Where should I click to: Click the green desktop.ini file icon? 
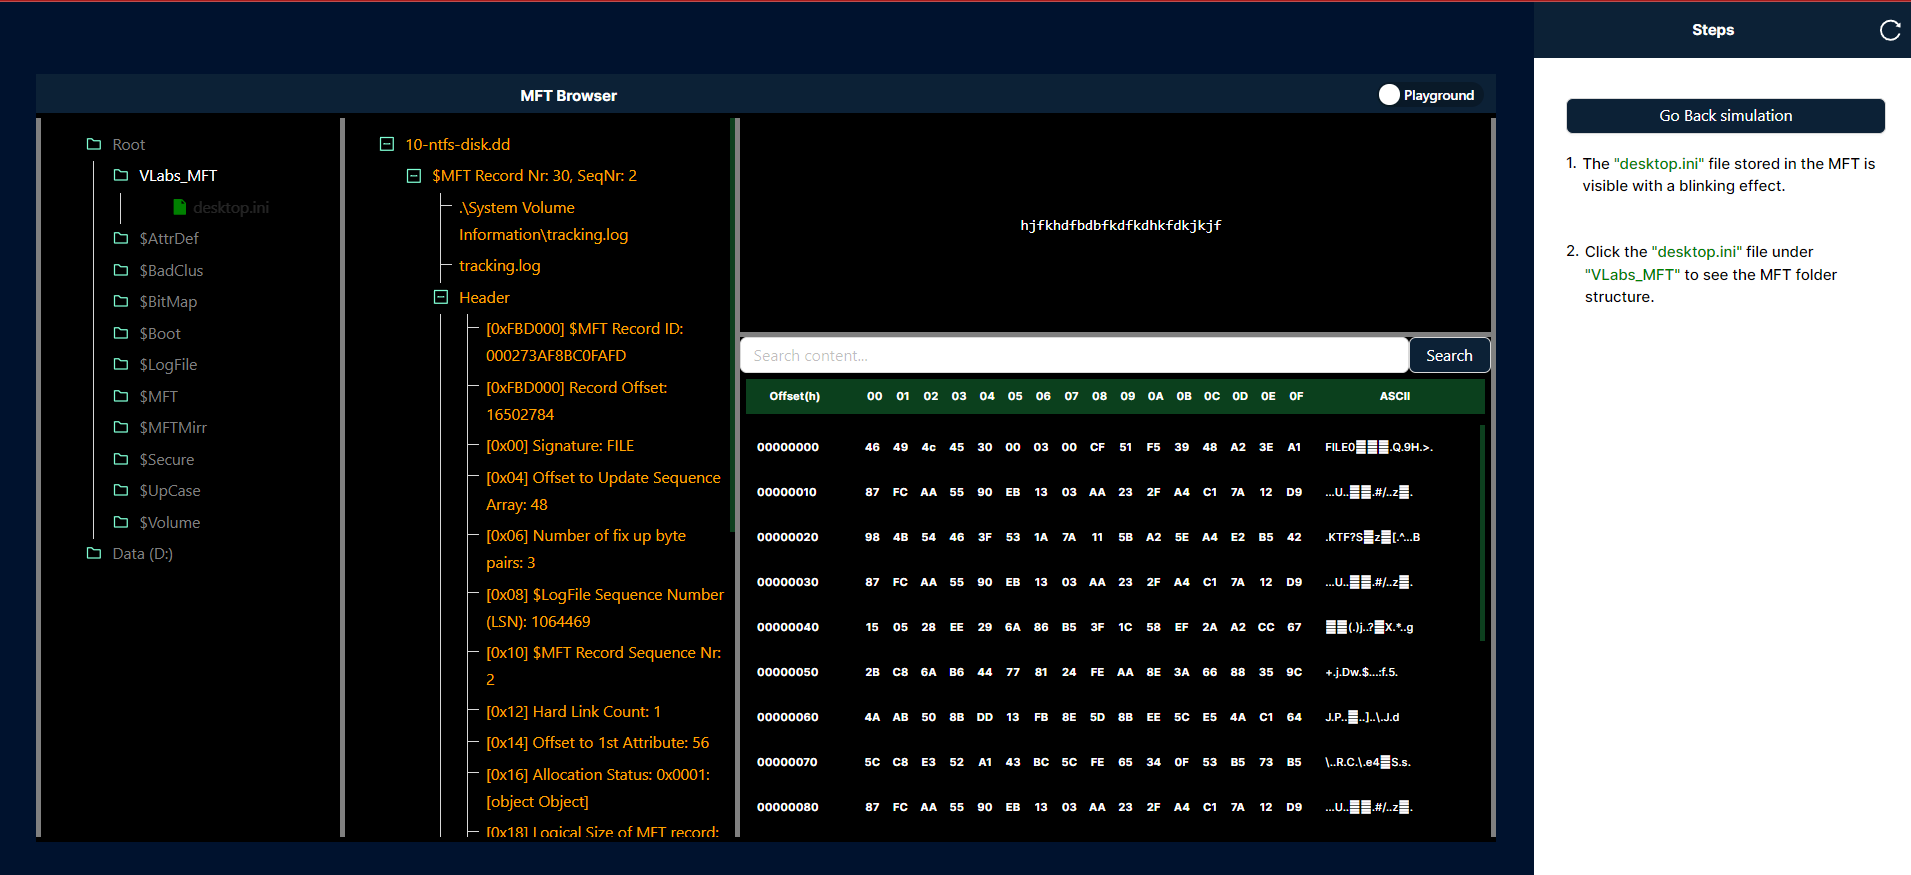click(180, 207)
